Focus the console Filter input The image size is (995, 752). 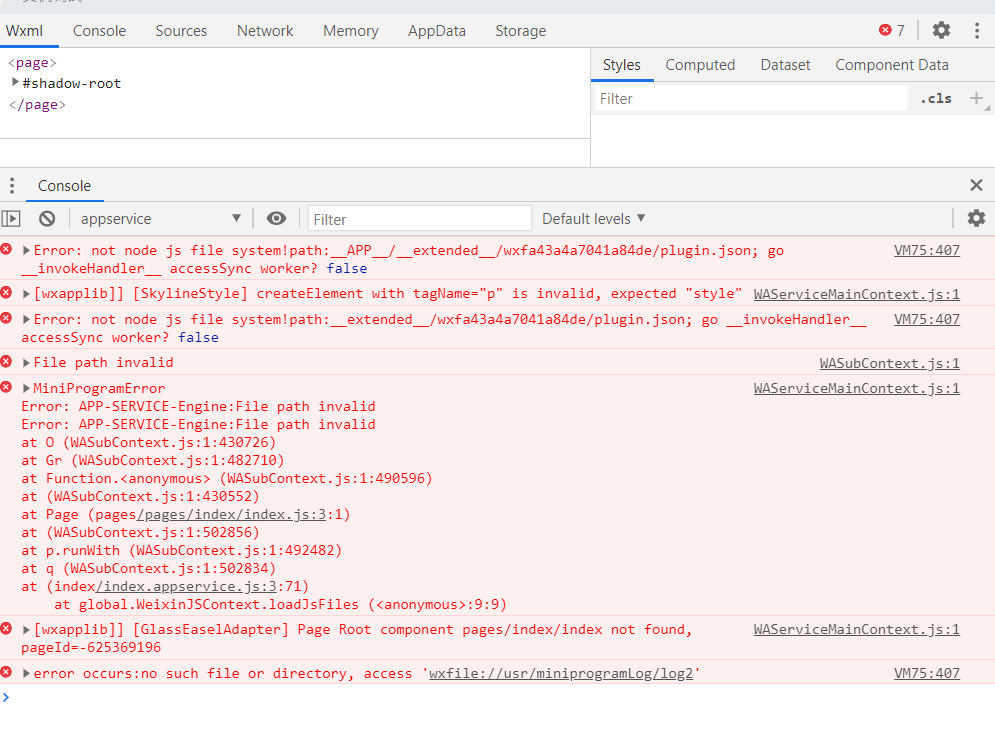pyautogui.click(x=419, y=219)
